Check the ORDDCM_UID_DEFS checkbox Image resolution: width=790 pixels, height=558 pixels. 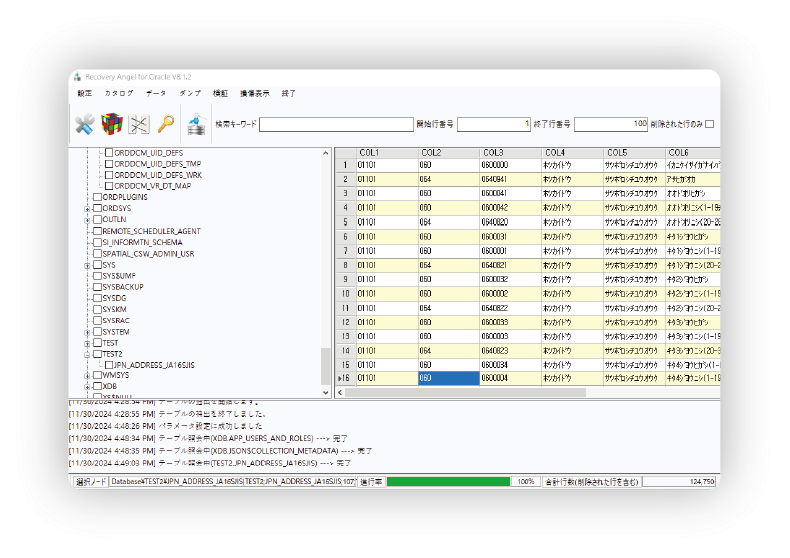(x=109, y=153)
